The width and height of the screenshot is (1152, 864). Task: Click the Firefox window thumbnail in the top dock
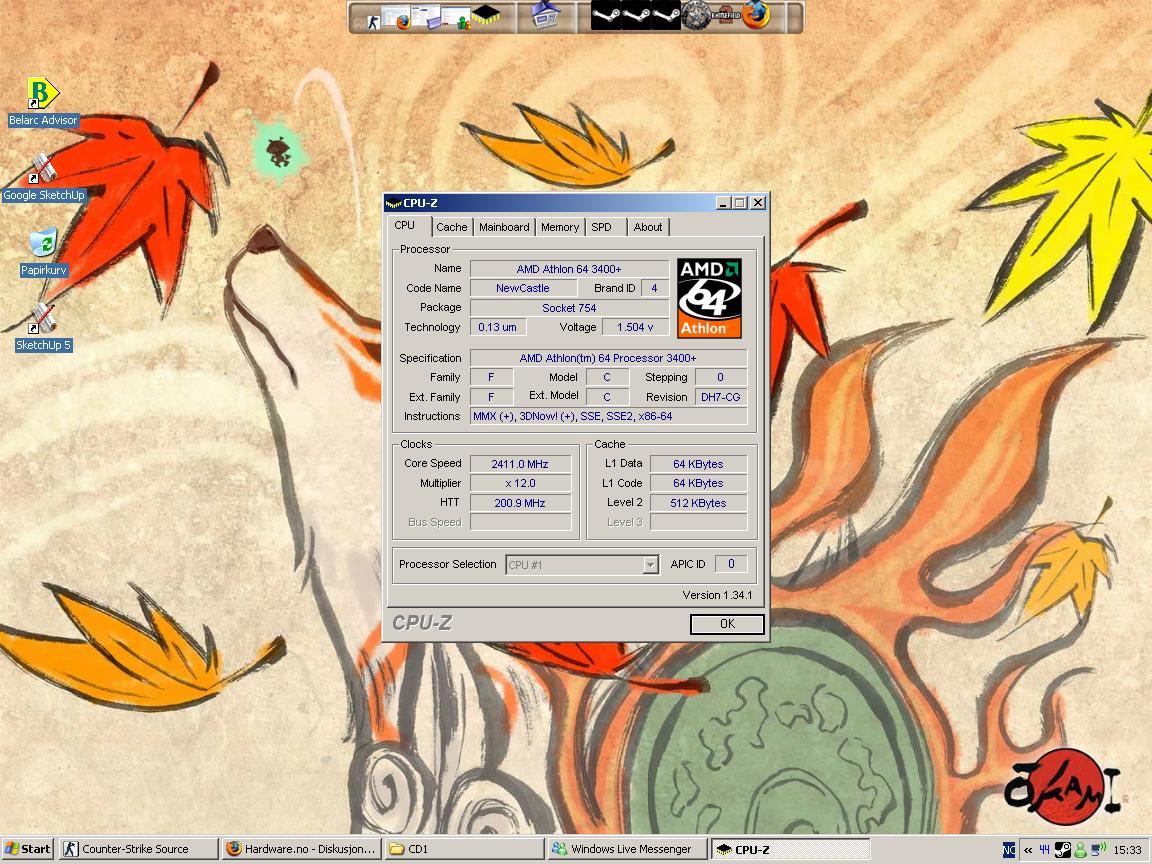395,17
